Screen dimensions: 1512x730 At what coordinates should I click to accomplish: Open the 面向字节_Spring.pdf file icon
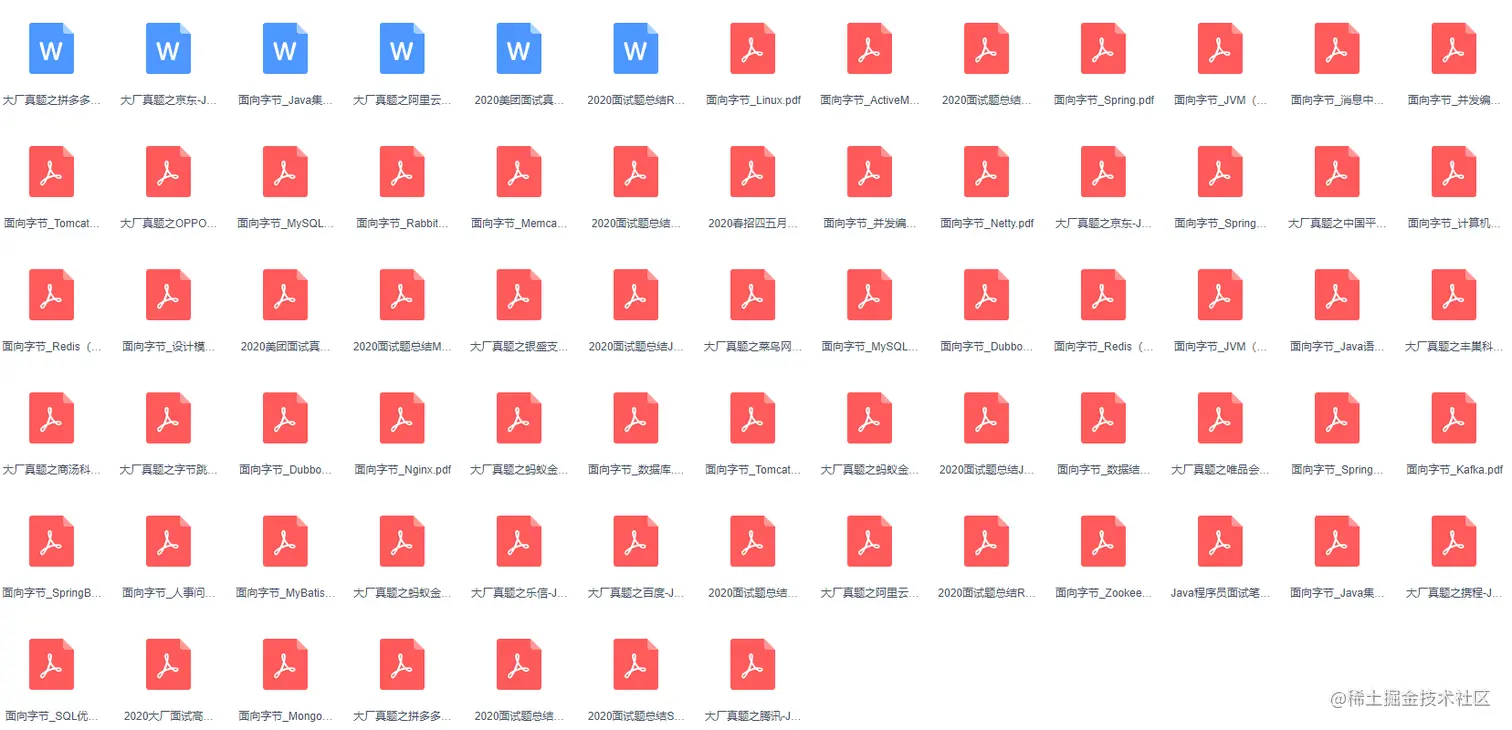pyautogui.click(x=1104, y=48)
